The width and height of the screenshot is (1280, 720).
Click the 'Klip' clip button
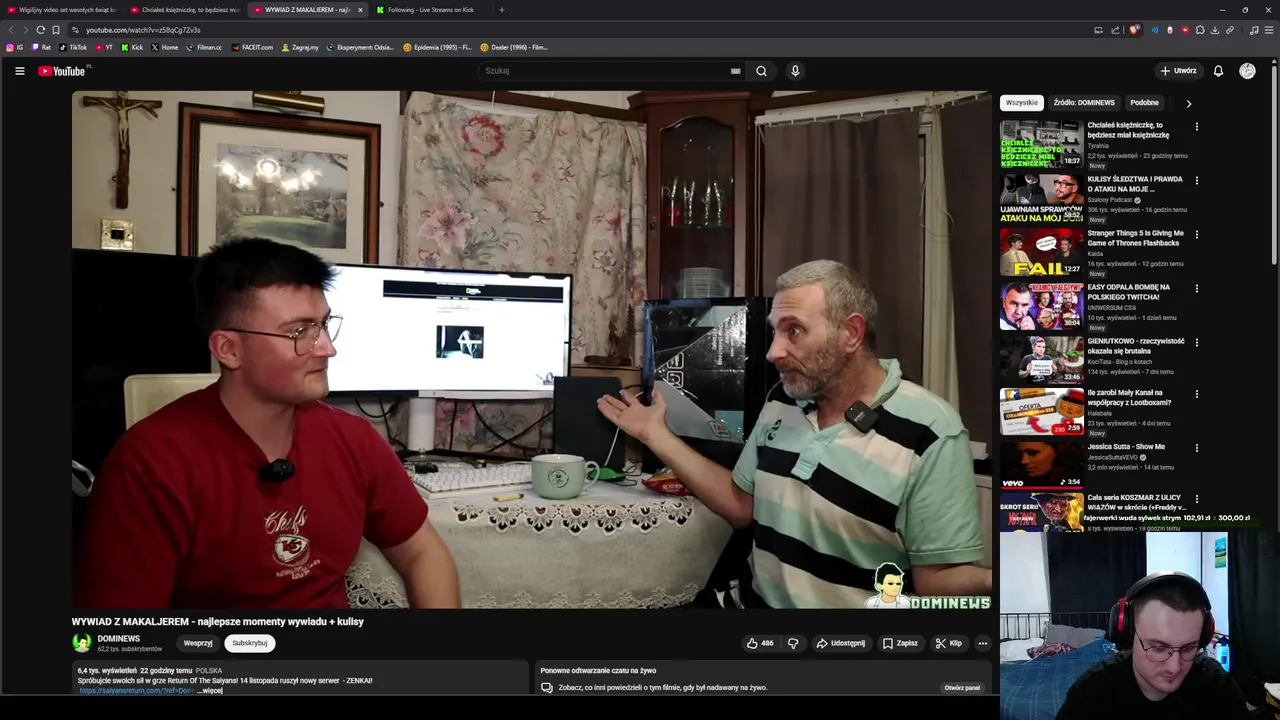click(x=949, y=643)
